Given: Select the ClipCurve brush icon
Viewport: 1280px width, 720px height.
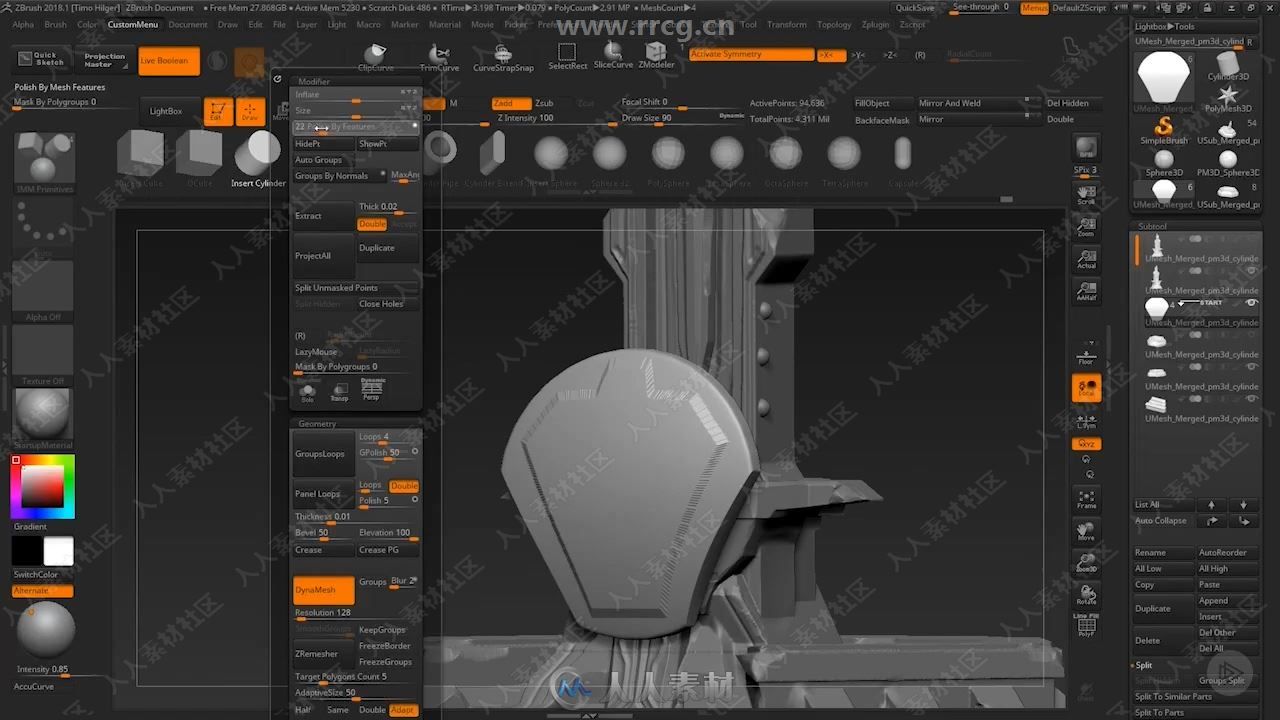Looking at the screenshot, I should (x=376, y=57).
